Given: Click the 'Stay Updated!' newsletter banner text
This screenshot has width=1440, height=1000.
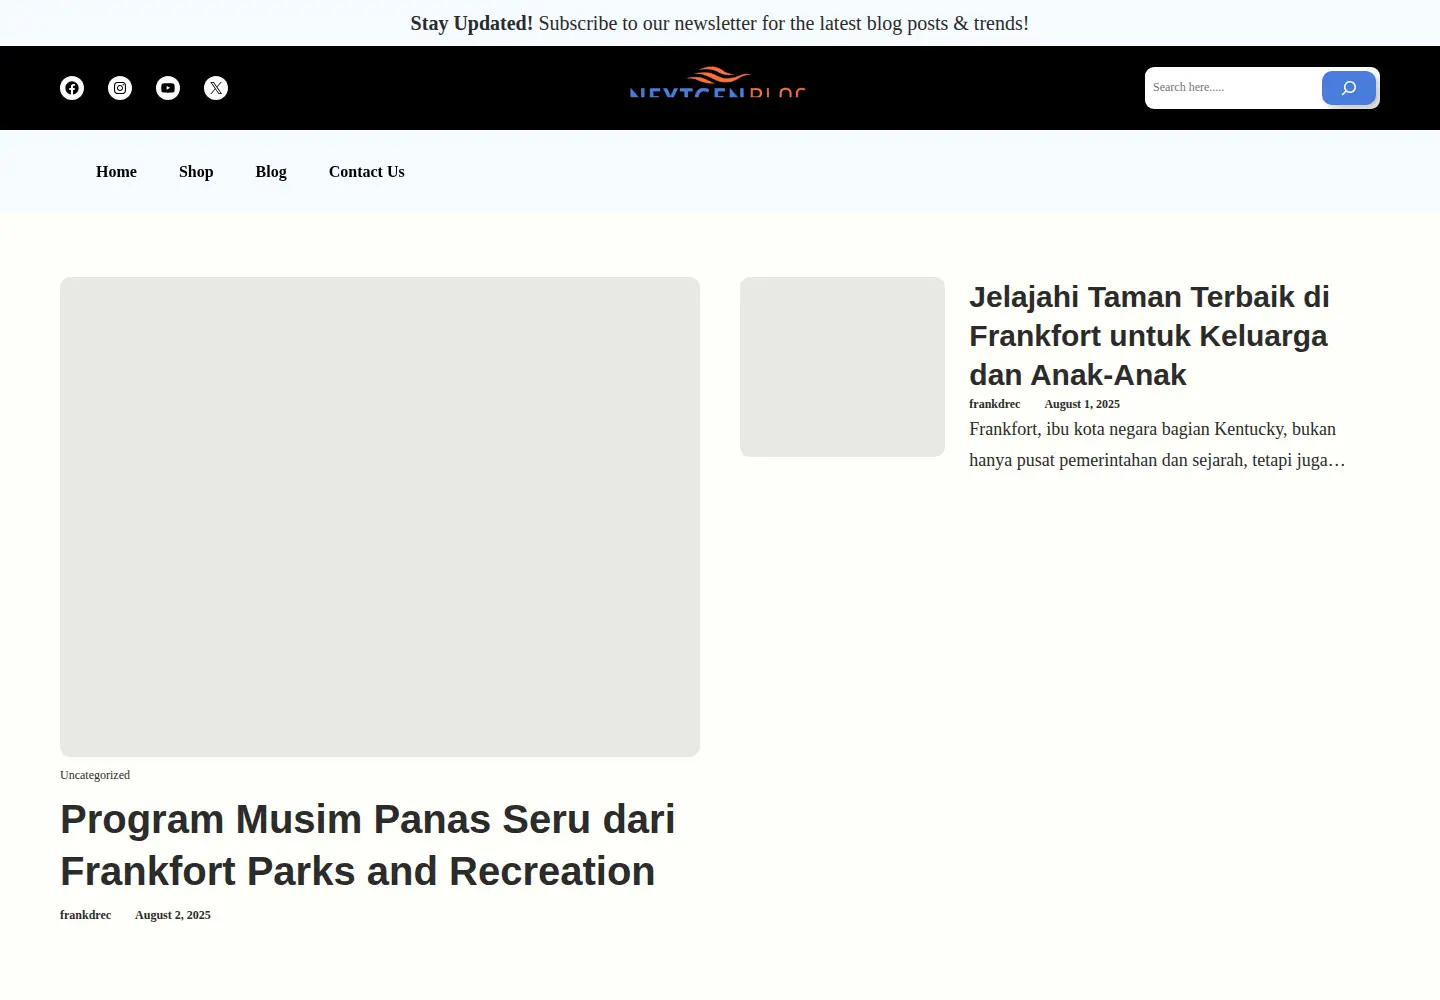Looking at the screenshot, I should pos(720,23).
